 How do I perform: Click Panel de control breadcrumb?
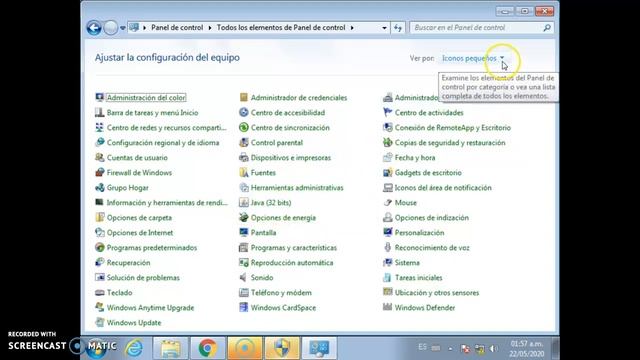click(177, 28)
